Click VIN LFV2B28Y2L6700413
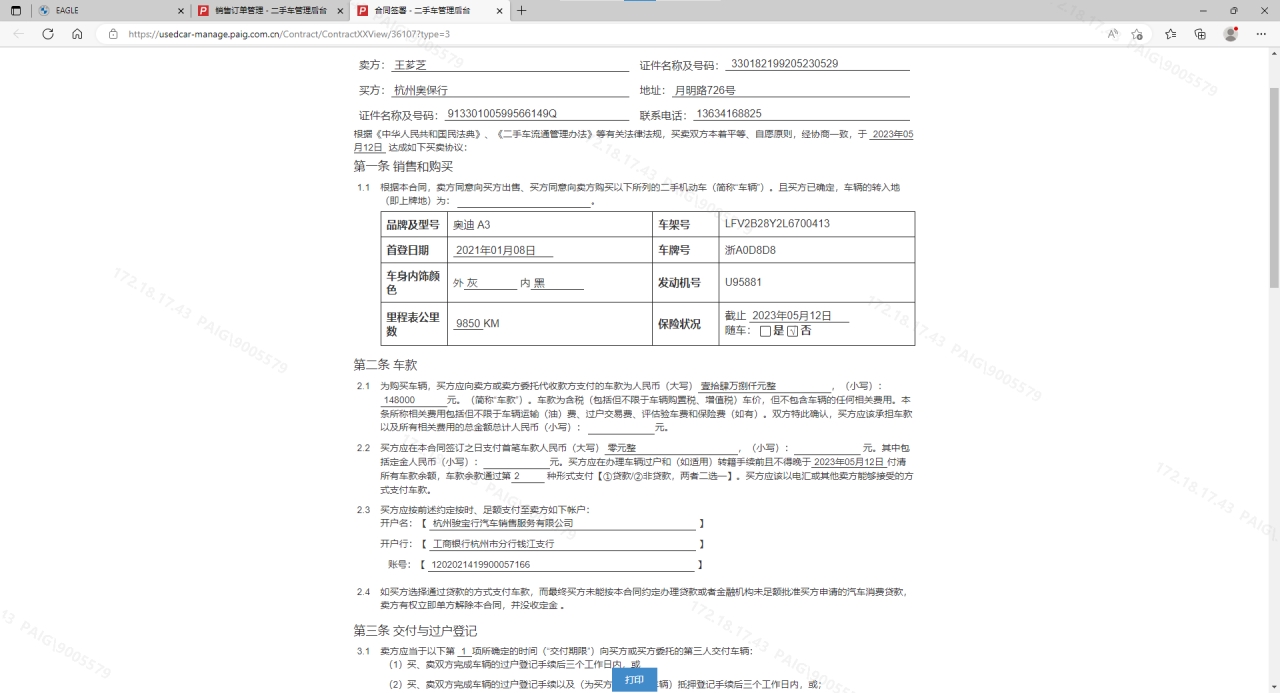1280x693 pixels. click(777, 224)
